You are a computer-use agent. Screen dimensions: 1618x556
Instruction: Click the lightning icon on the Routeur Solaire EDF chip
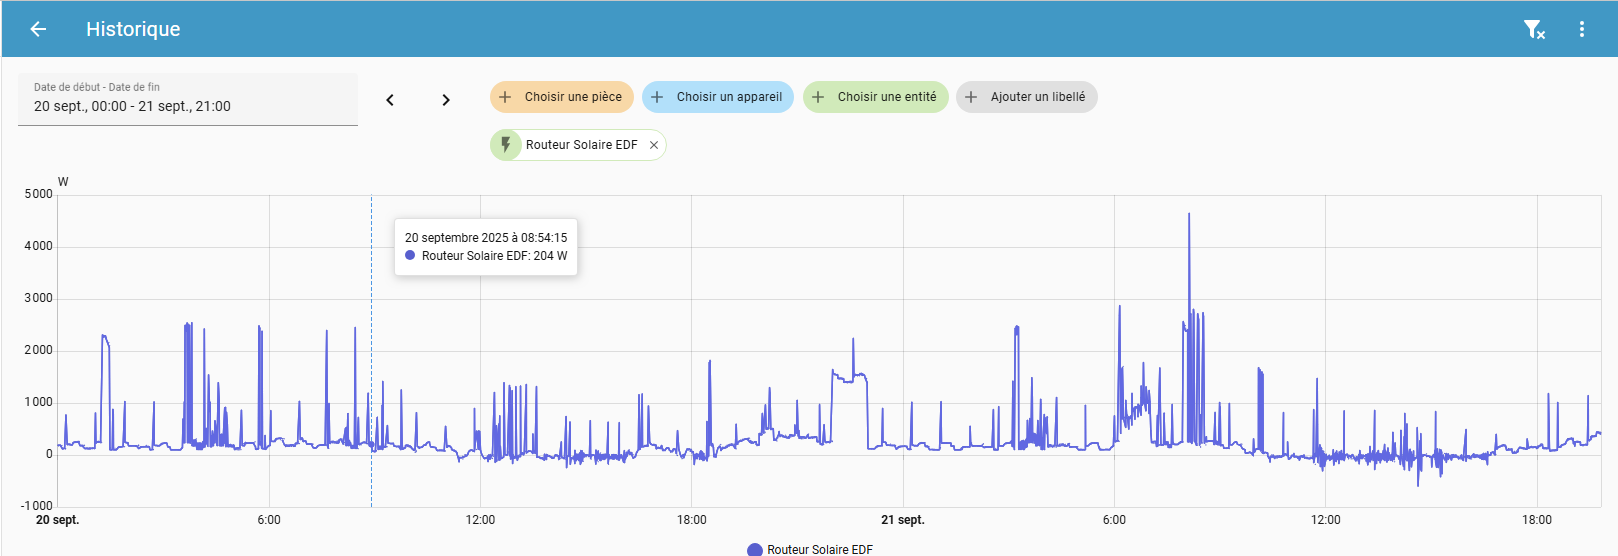(x=506, y=145)
